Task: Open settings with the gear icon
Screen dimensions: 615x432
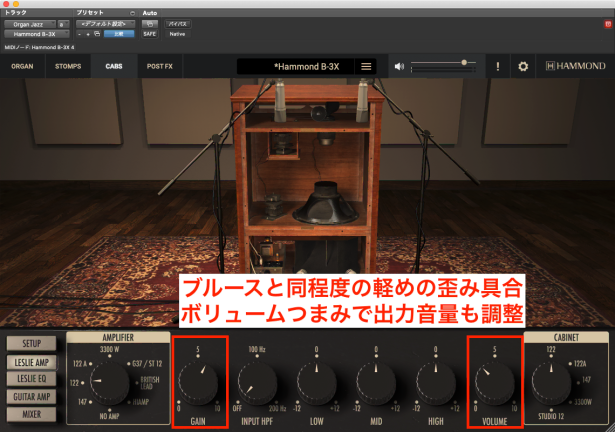Action: pos(522,67)
